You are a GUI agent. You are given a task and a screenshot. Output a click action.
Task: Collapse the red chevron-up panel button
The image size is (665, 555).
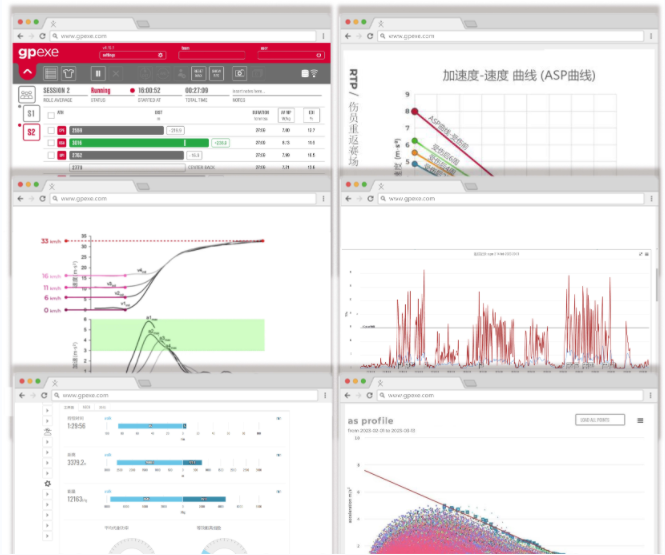[28, 73]
